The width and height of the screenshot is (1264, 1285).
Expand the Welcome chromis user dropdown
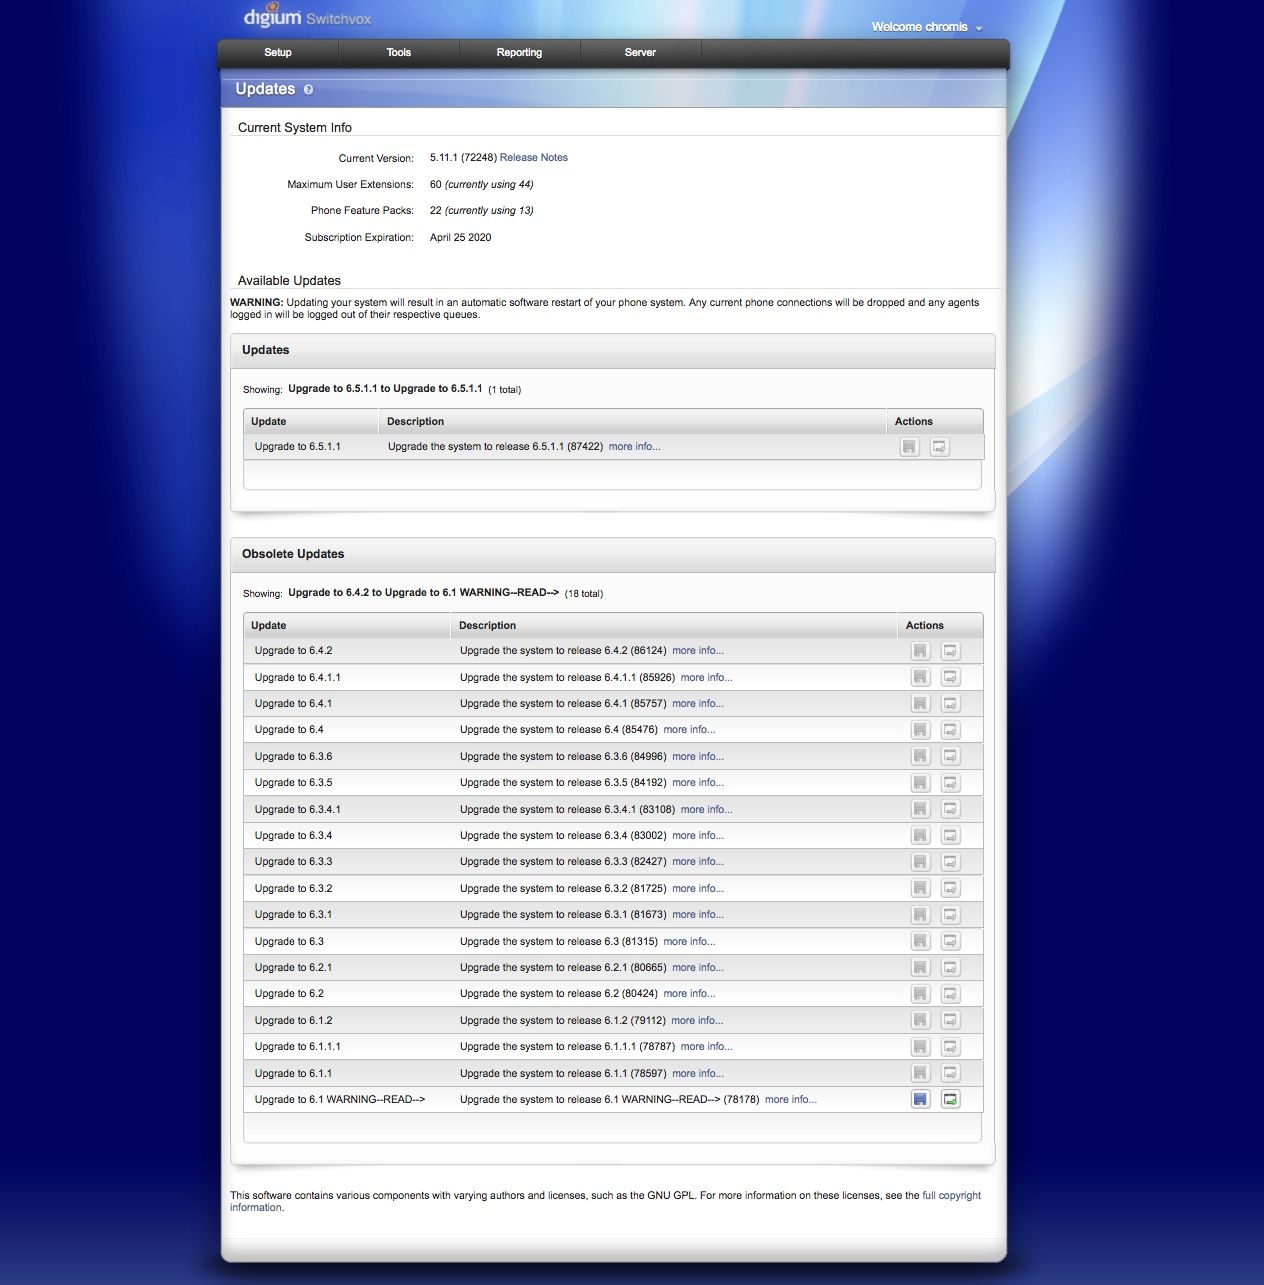pyautogui.click(x=927, y=27)
